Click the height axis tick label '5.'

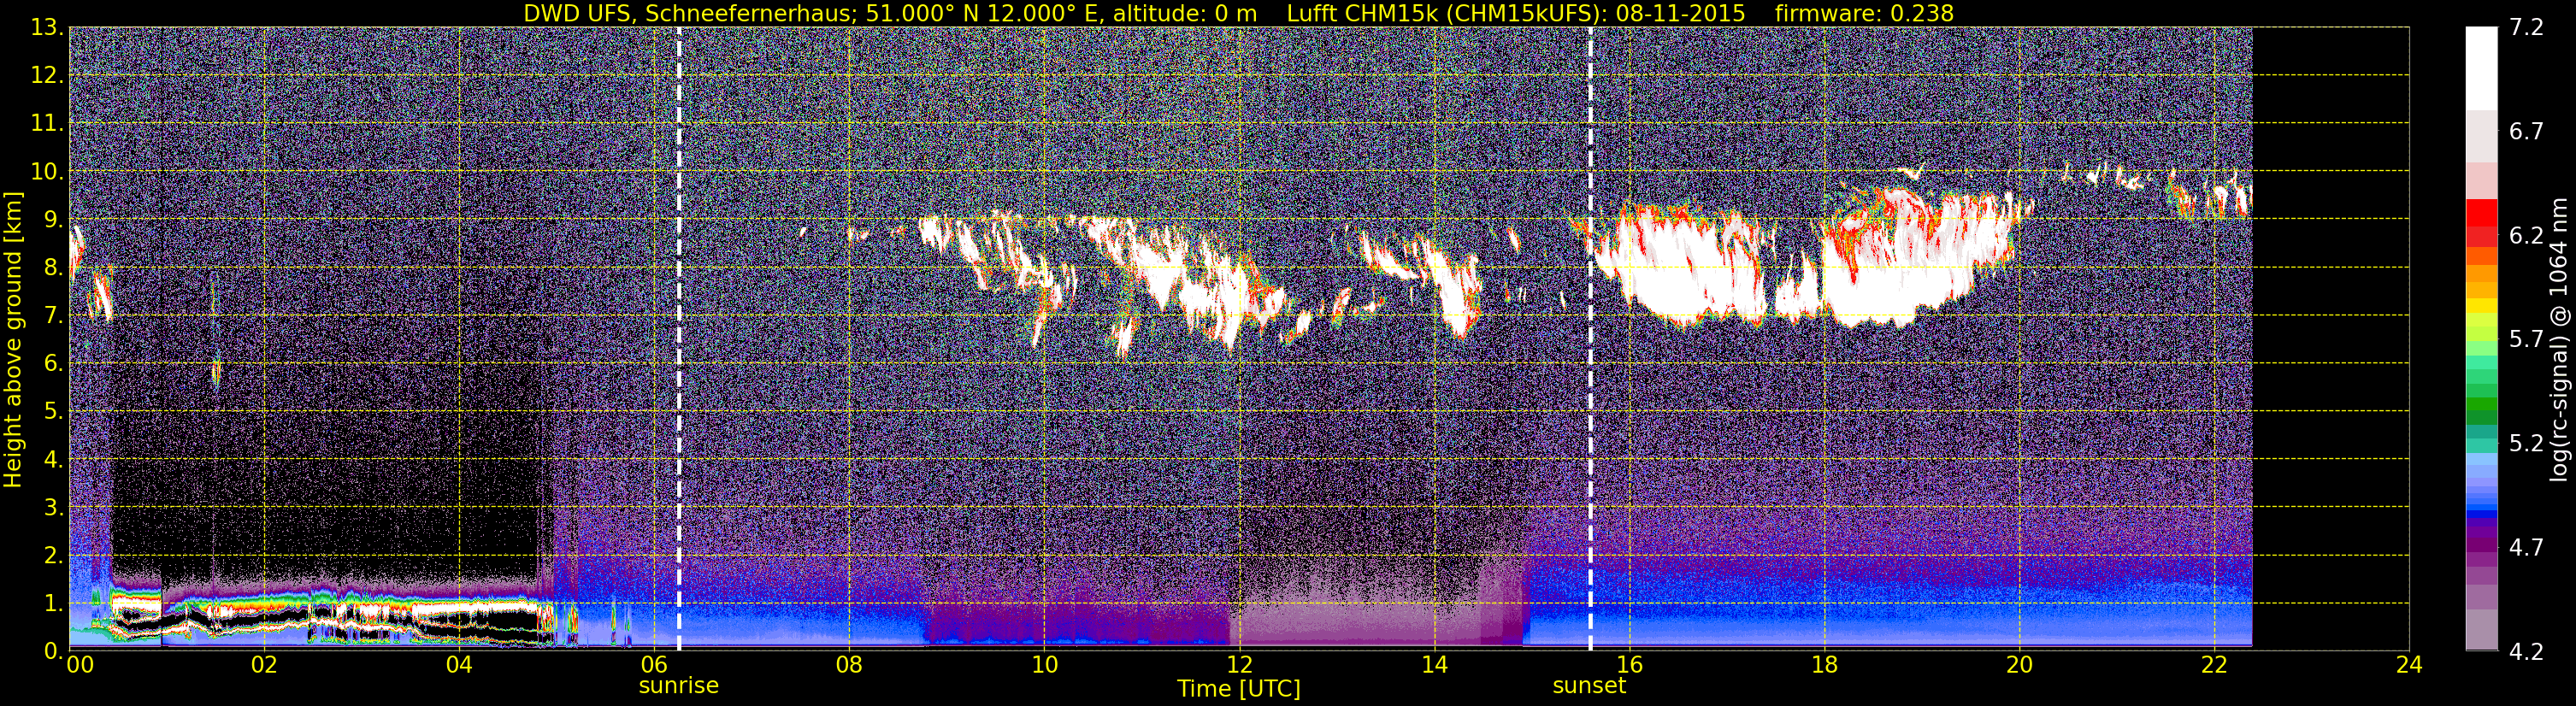tap(53, 411)
